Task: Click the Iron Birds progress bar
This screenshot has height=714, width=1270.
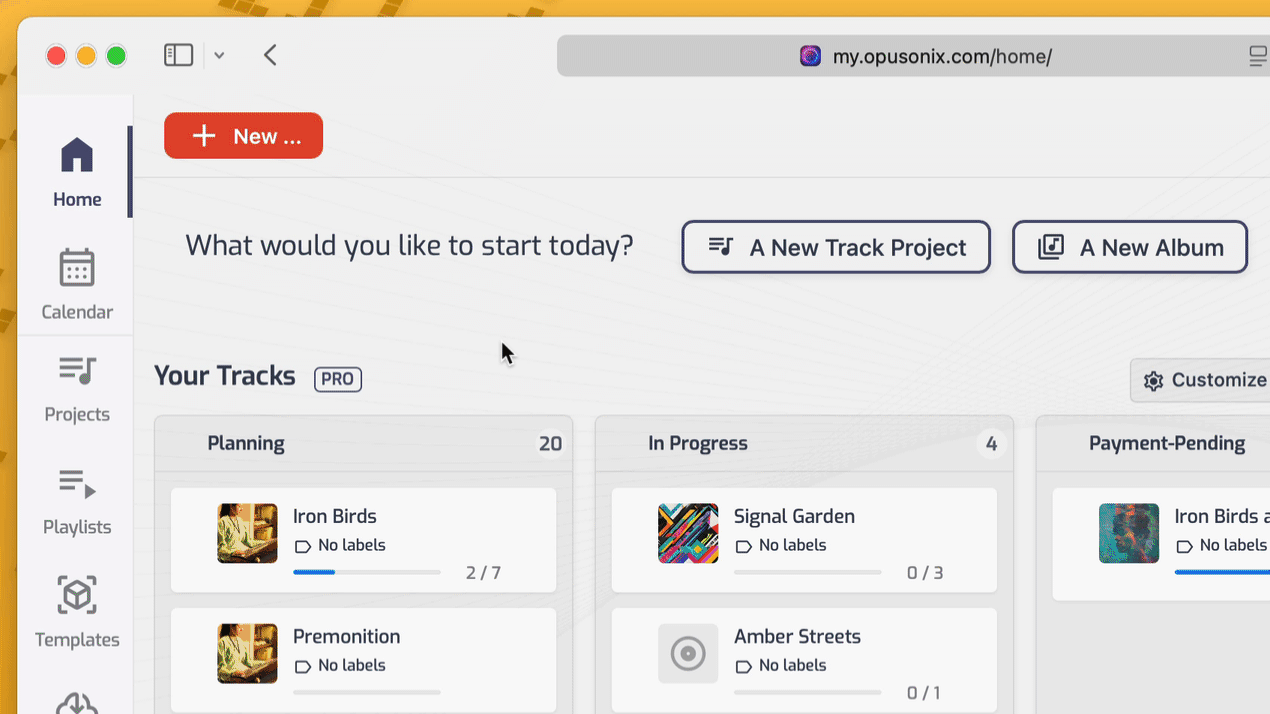Action: coord(366,573)
